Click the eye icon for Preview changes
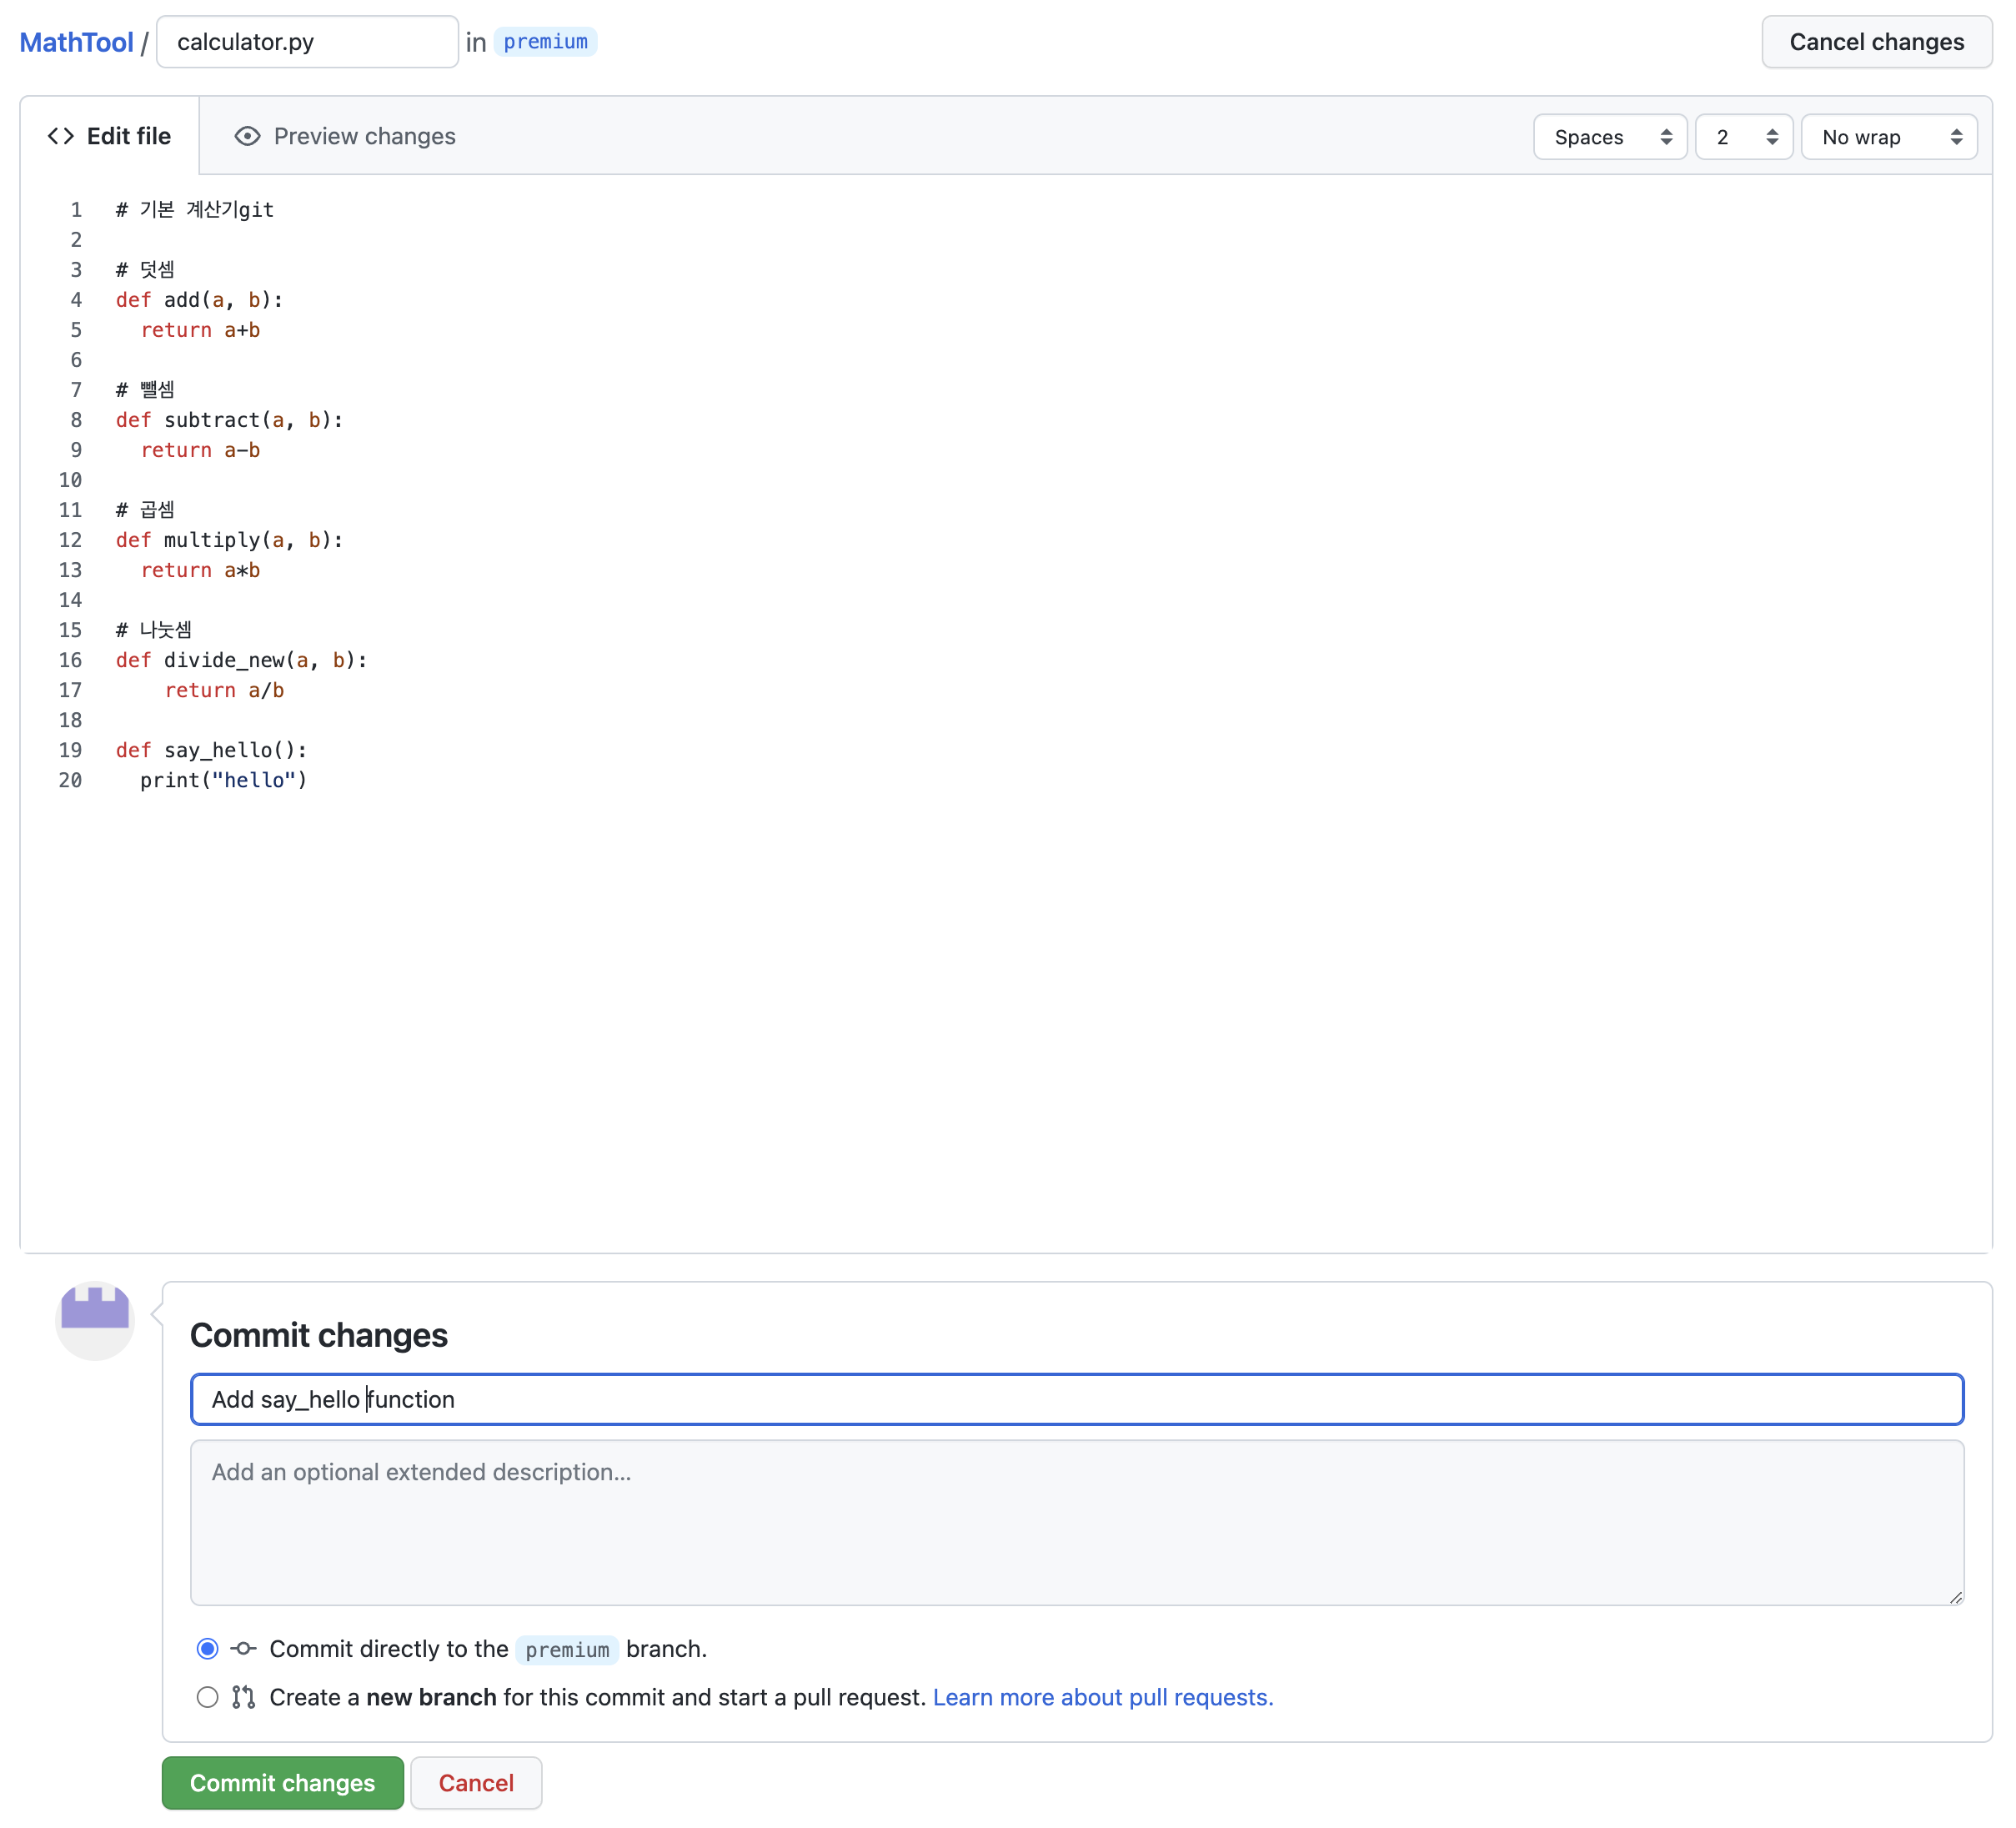2016x1828 pixels. point(247,136)
